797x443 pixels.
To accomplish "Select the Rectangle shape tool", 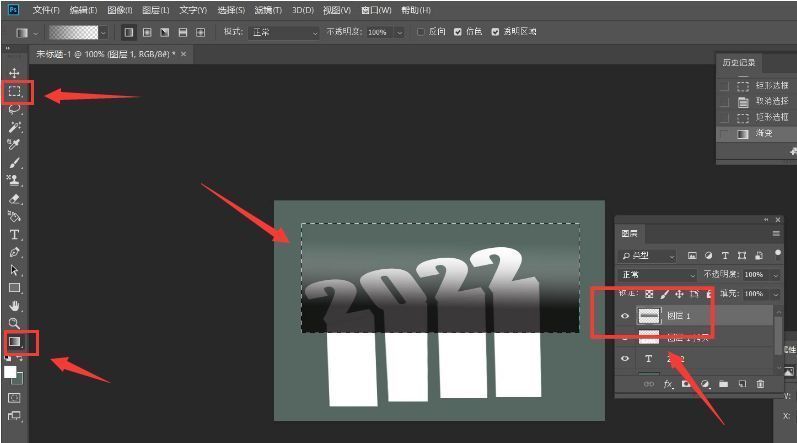I will click(x=14, y=288).
